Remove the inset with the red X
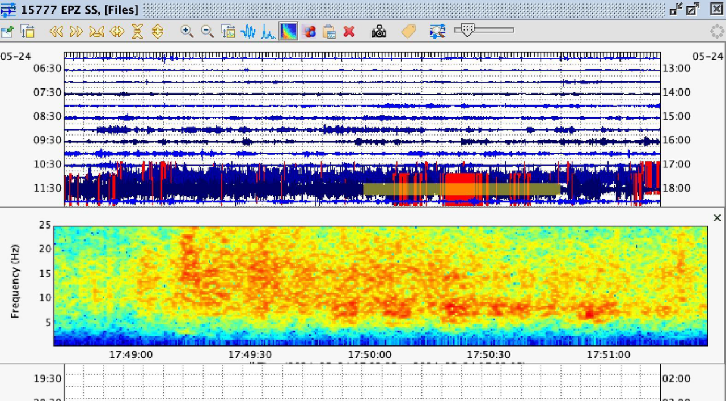Screen dimensions: 726x402 click(x=349, y=31)
